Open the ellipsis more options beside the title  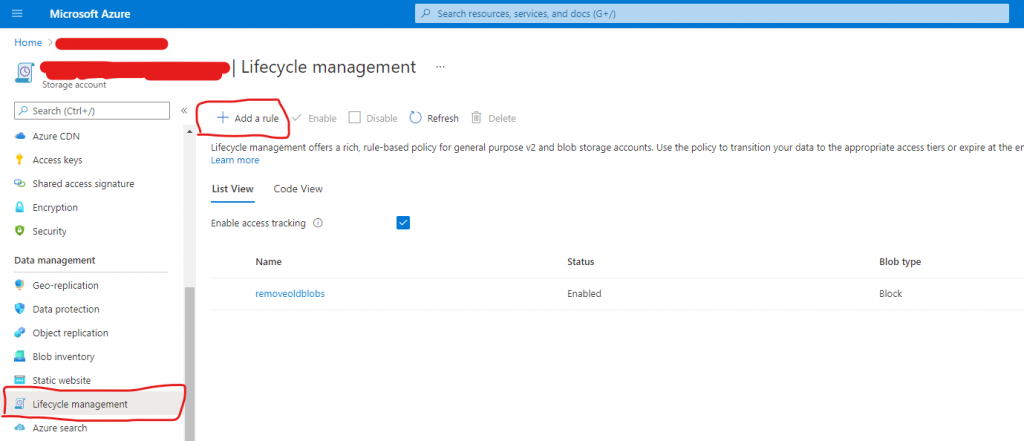point(440,67)
